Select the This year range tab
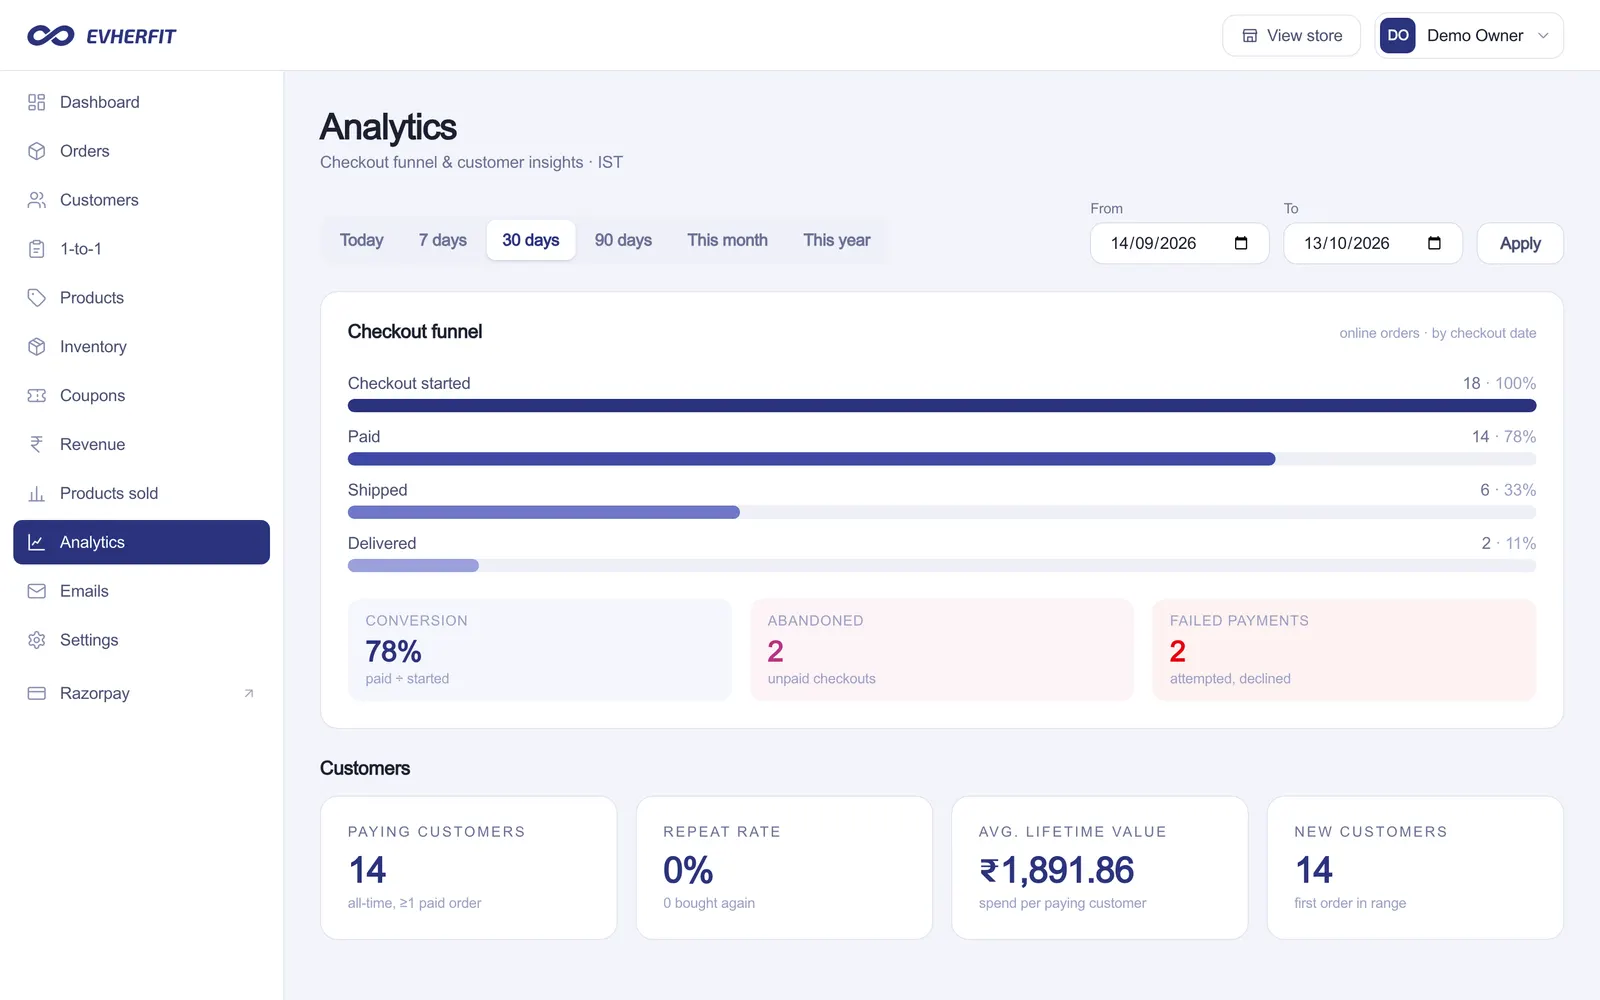The height and width of the screenshot is (1000, 1600). (x=837, y=240)
